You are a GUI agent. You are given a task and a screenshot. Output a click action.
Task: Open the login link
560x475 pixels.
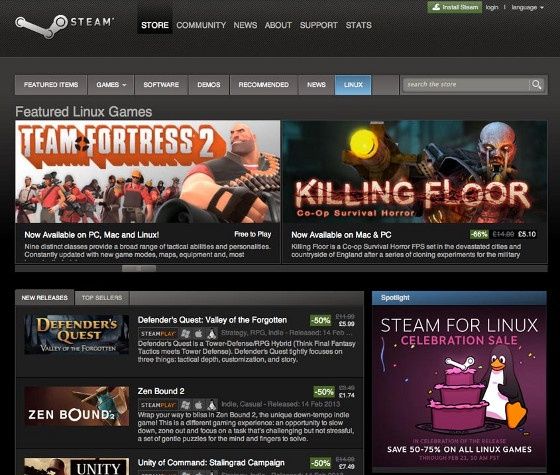[x=492, y=7]
